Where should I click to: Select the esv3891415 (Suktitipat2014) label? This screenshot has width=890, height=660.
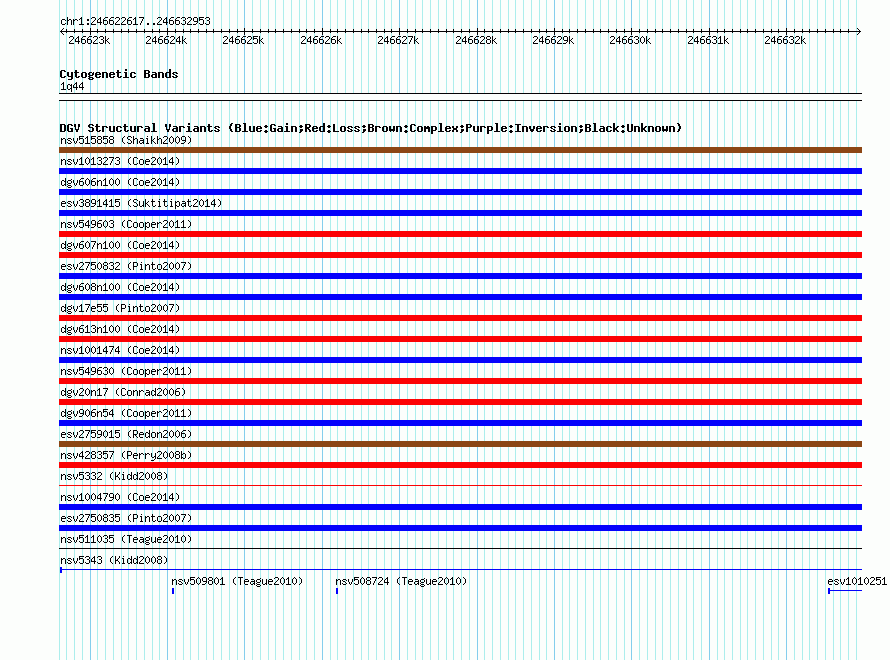click(141, 203)
